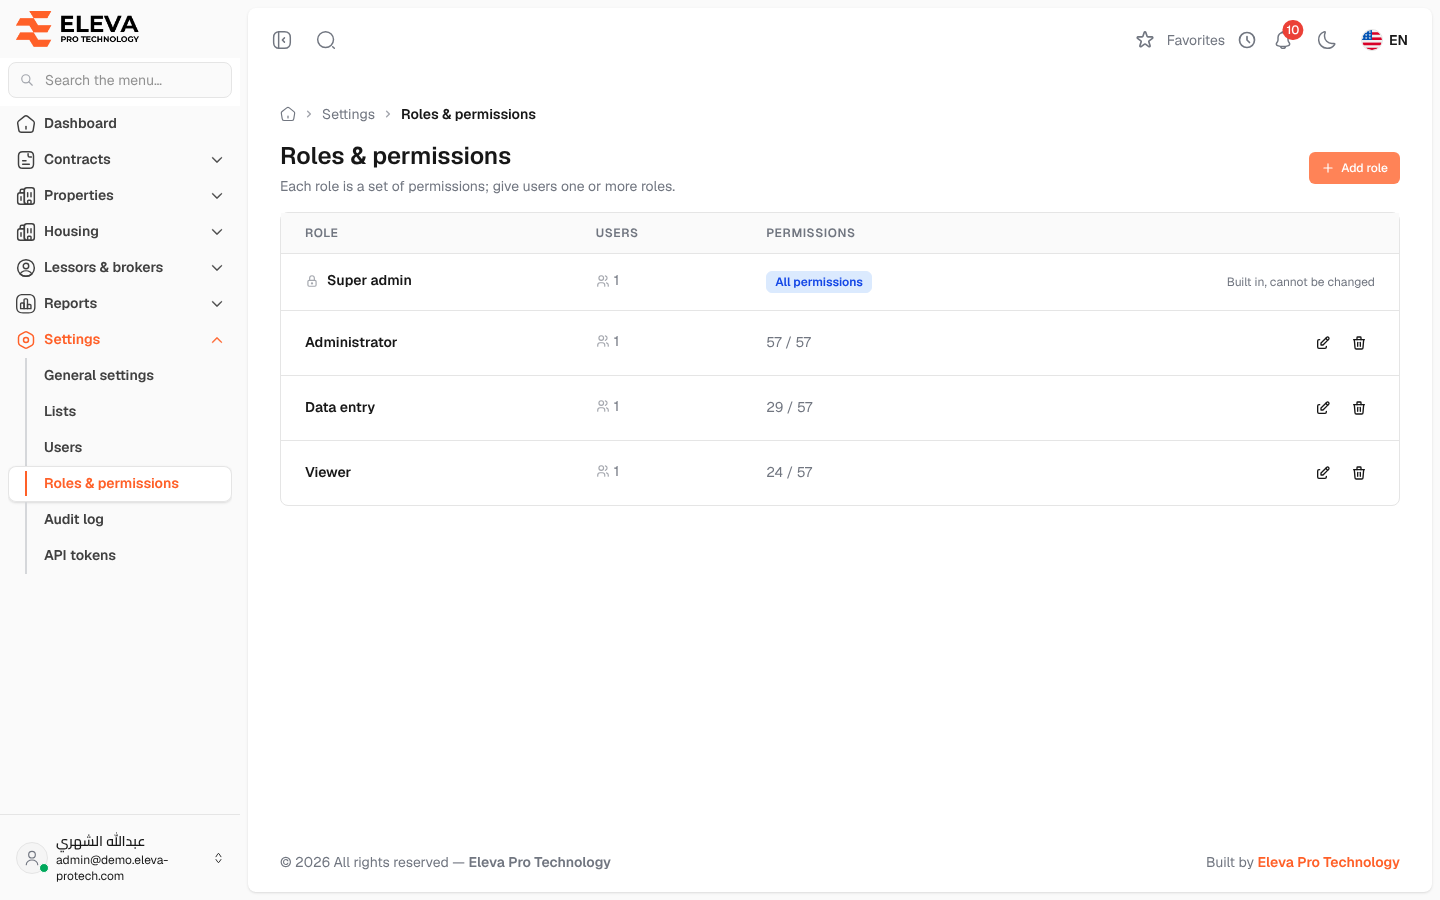Viewport: 1440px width, 900px height.
Task: Click the Data entry 29 / 57 count
Action: pos(789,407)
